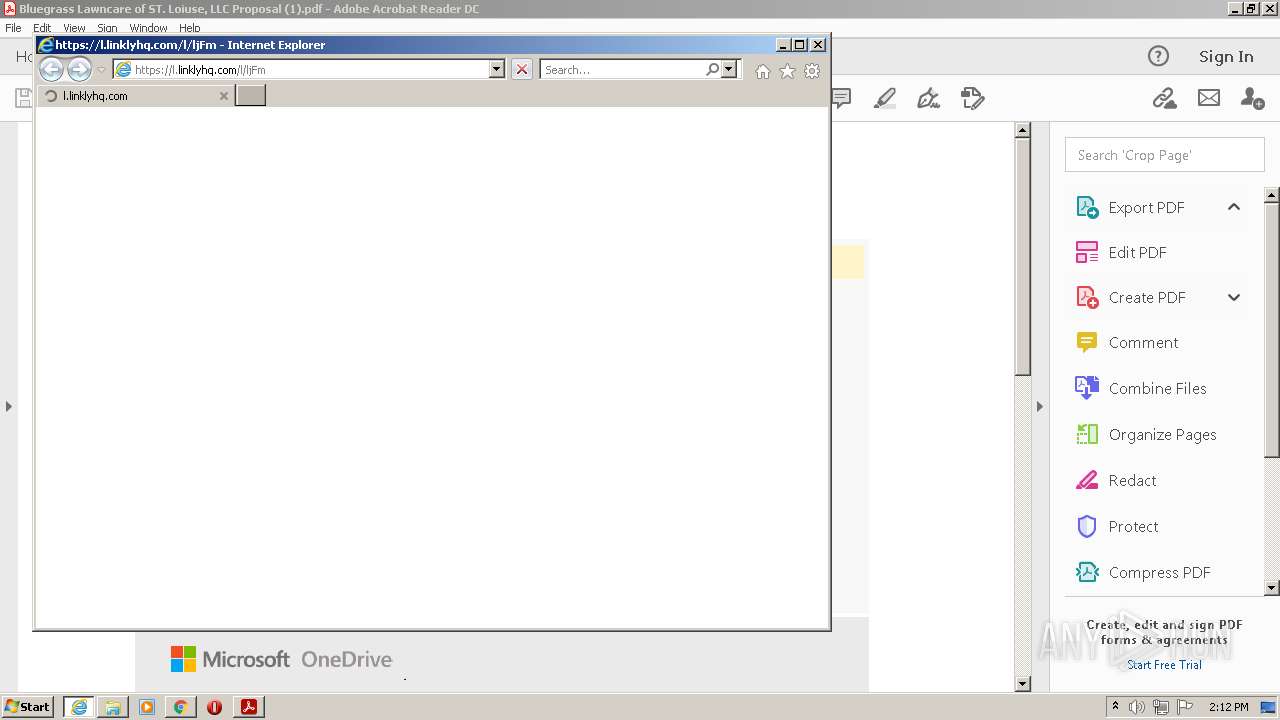1280x720 pixels.
Task: Close the l.linklyhq.com tab
Action: [x=224, y=96]
